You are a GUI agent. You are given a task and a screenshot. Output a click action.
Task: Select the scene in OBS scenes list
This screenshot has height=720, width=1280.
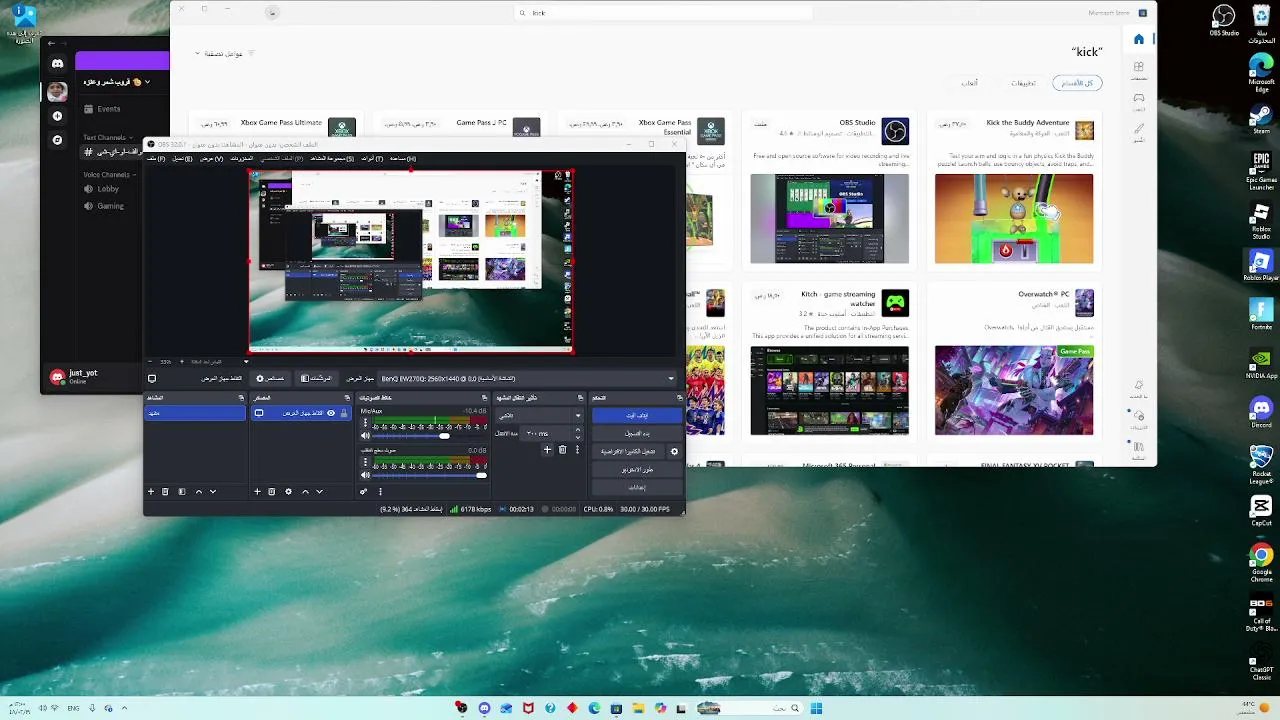click(195, 413)
